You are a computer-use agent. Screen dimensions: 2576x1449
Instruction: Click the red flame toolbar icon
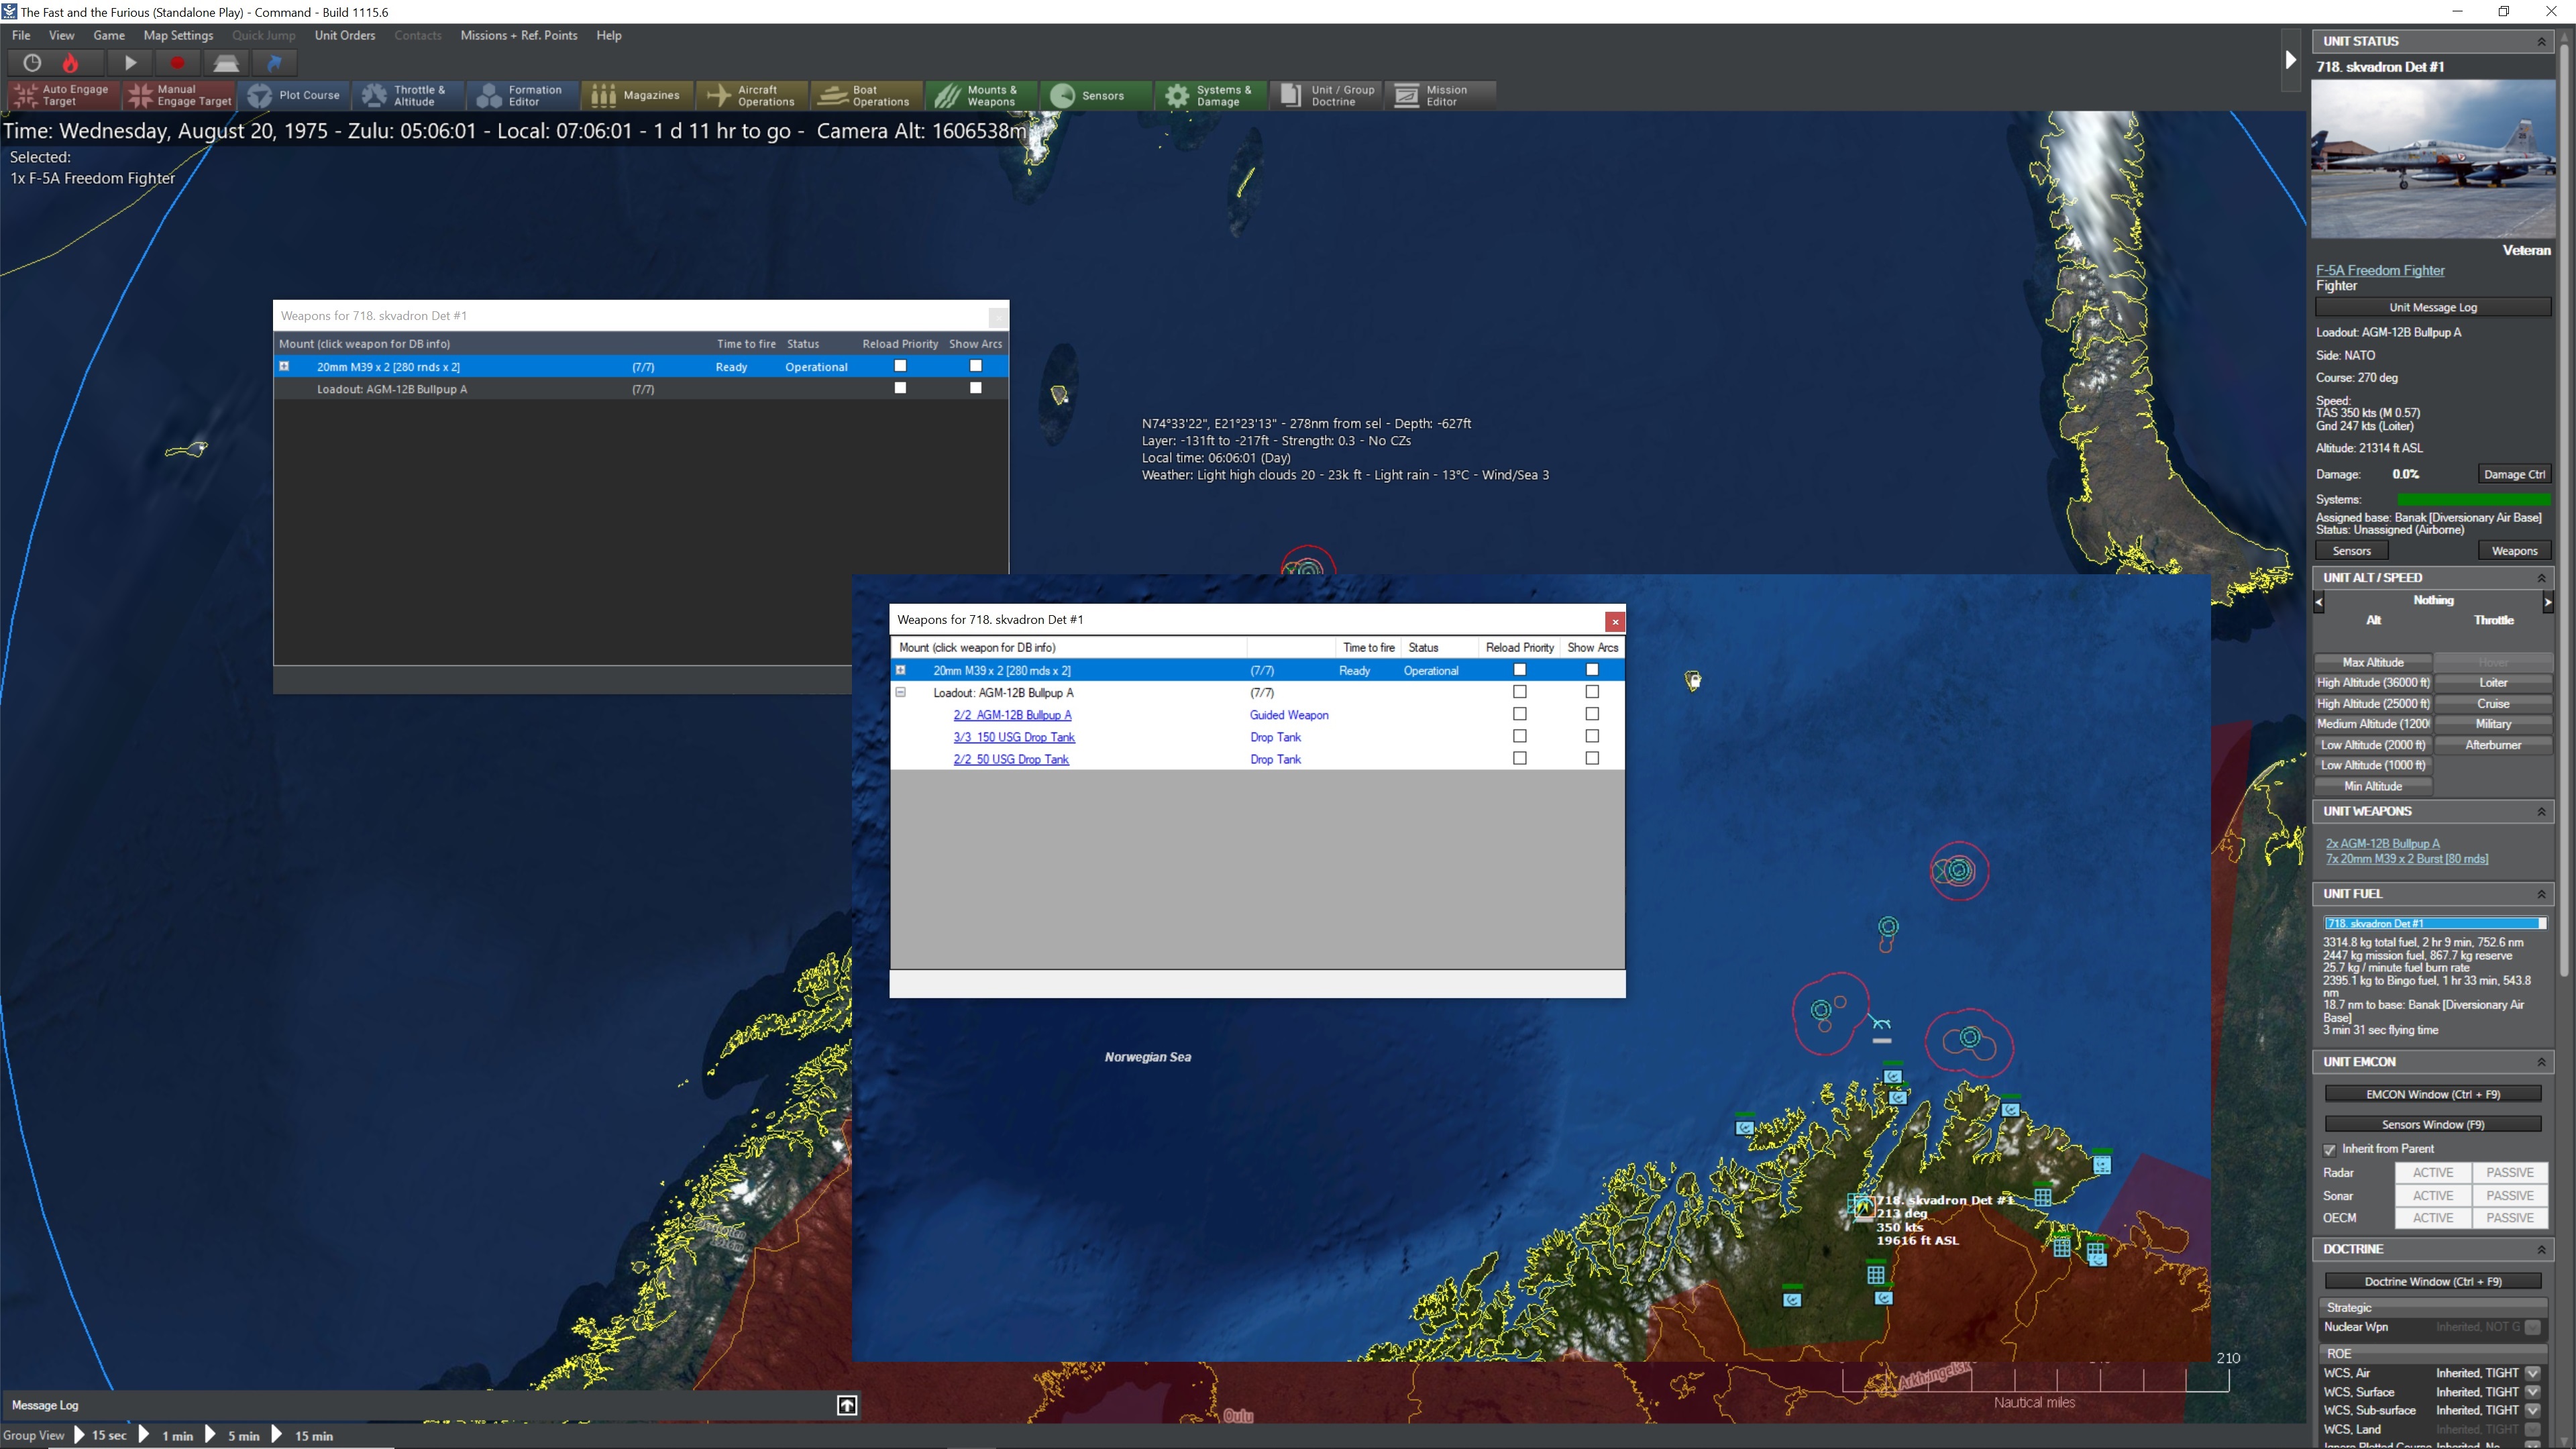pyautogui.click(x=70, y=63)
